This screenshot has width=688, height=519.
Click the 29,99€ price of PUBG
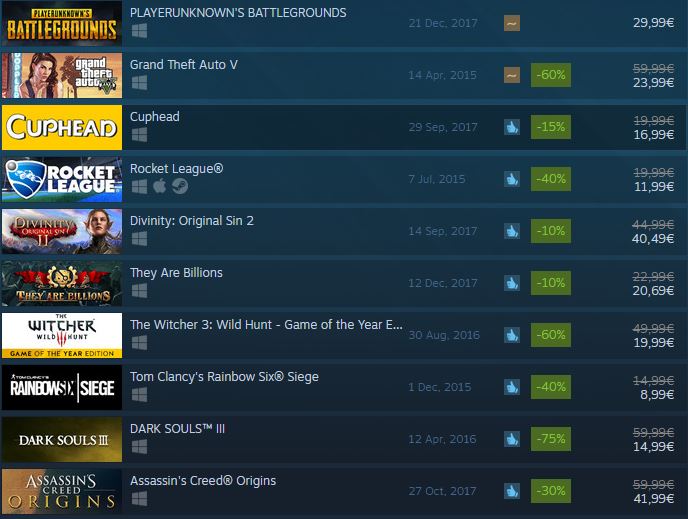click(653, 23)
